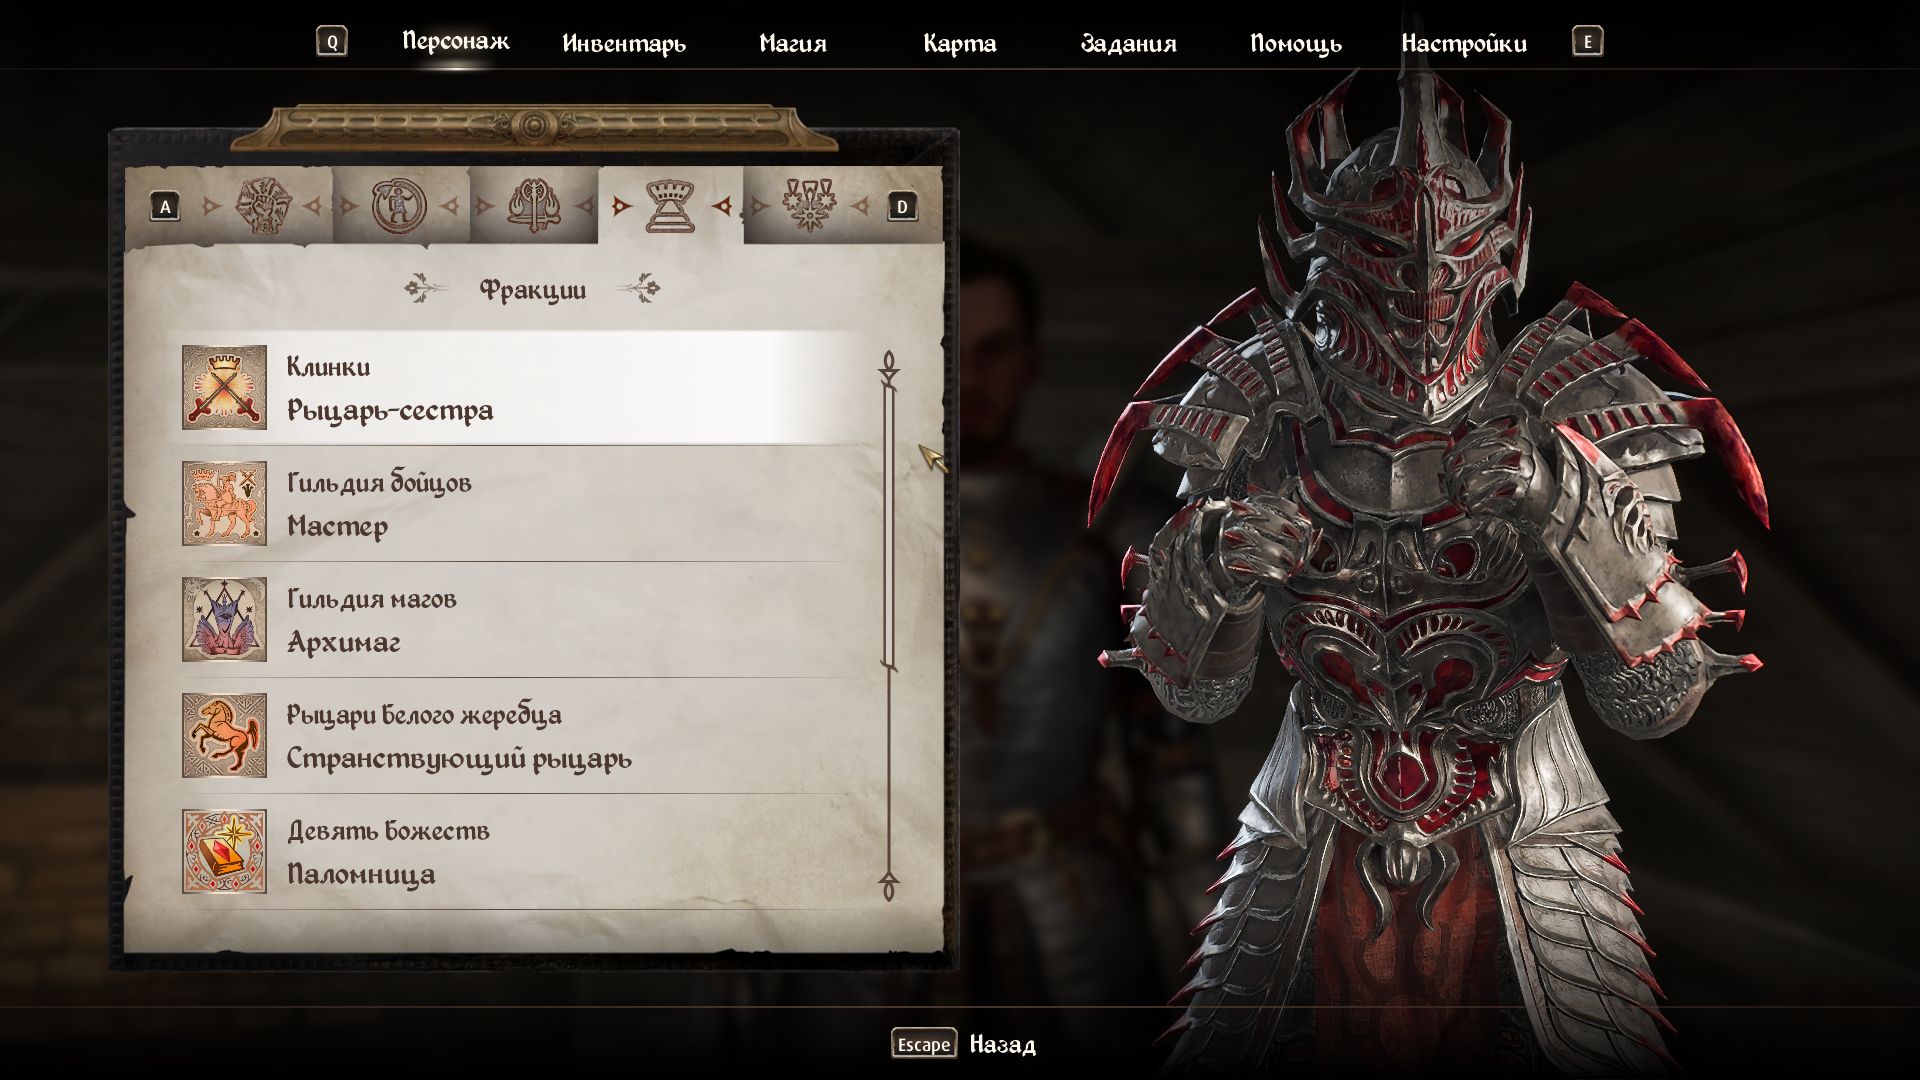Go to the Карта tab
Screen dimensions: 1920x1080
click(959, 43)
